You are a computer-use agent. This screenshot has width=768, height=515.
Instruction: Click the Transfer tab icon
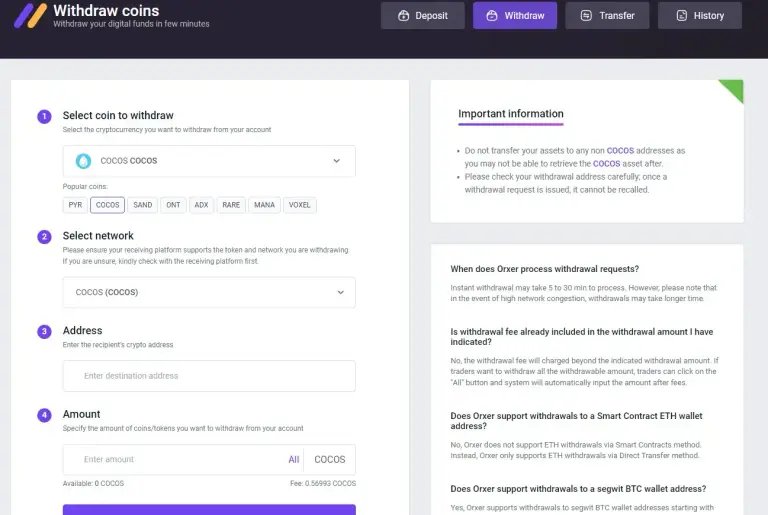click(x=586, y=16)
